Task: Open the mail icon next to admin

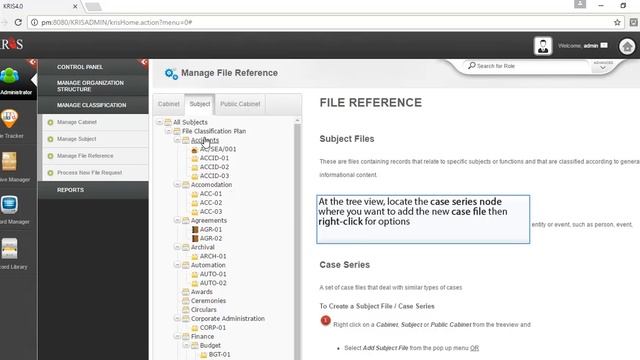Action: pyautogui.click(x=604, y=45)
